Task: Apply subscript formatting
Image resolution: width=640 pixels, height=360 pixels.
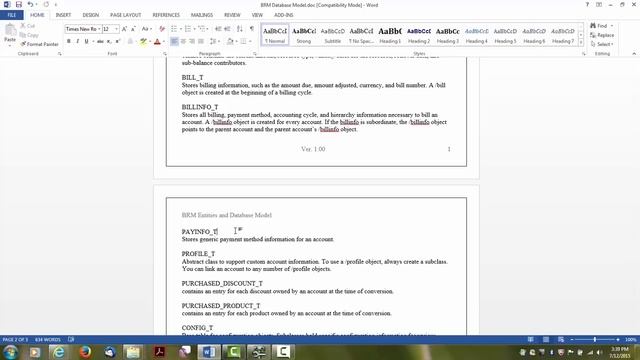Action: tap(109, 41)
